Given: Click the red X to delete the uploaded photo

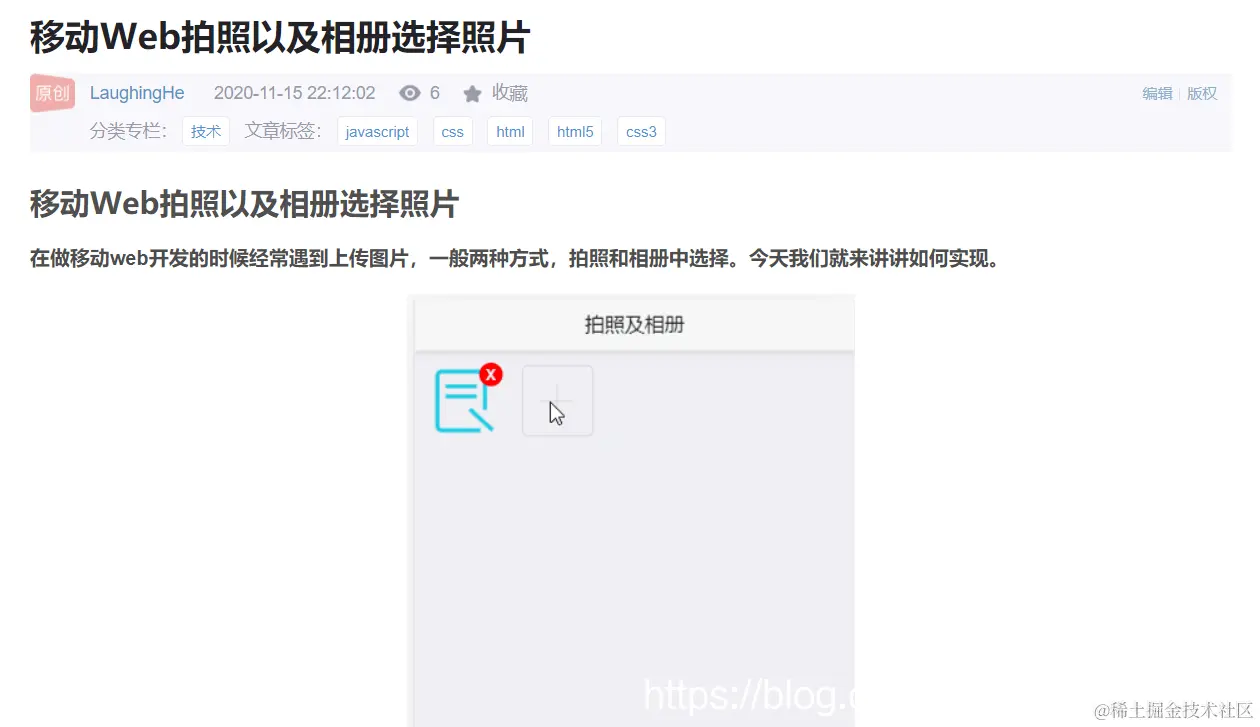Looking at the screenshot, I should [x=491, y=375].
